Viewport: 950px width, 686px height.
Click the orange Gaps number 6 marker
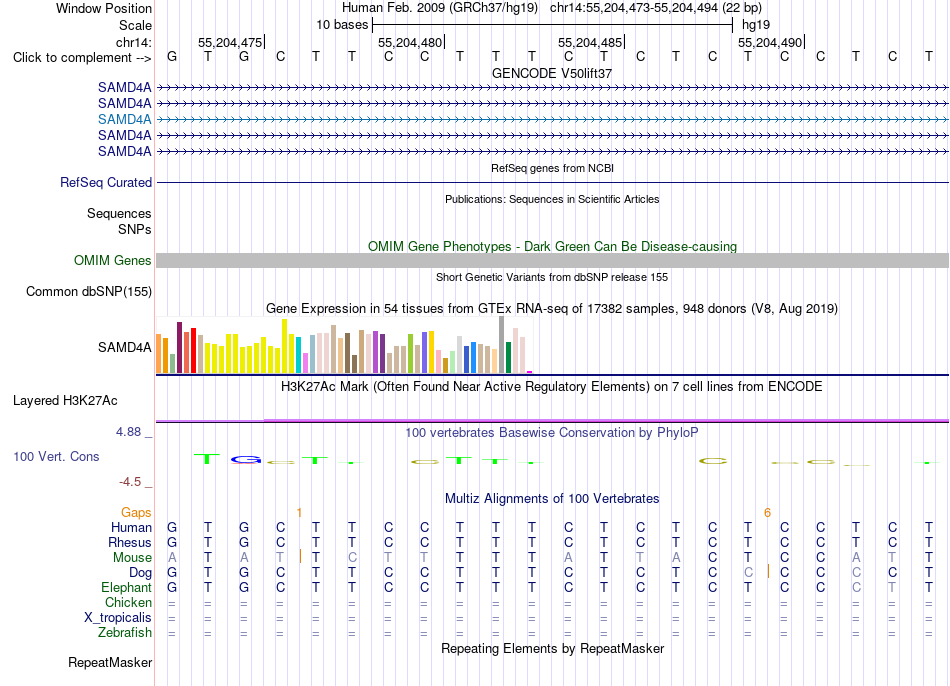[x=767, y=513]
